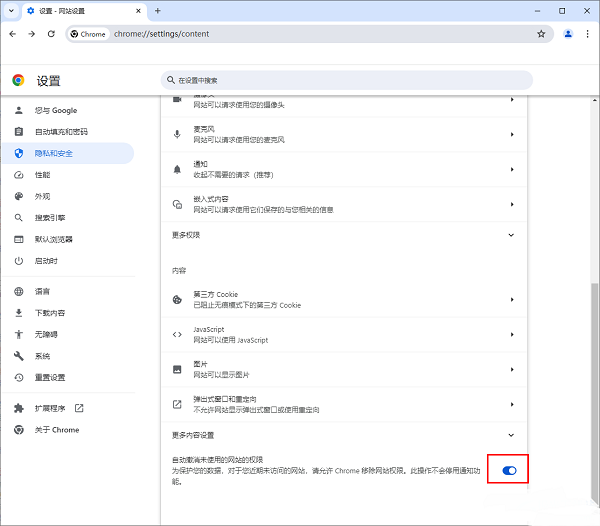Bookmark this page with the star icon

[541, 34]
